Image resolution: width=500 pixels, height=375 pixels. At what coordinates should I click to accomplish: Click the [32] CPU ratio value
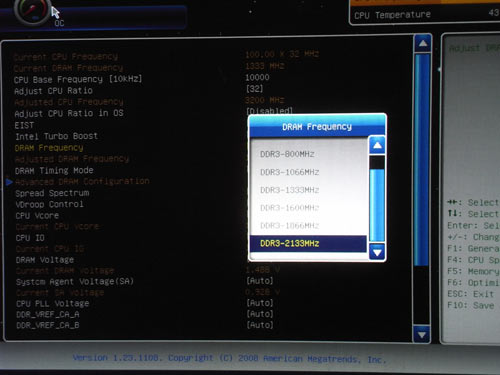click(254, 89)
